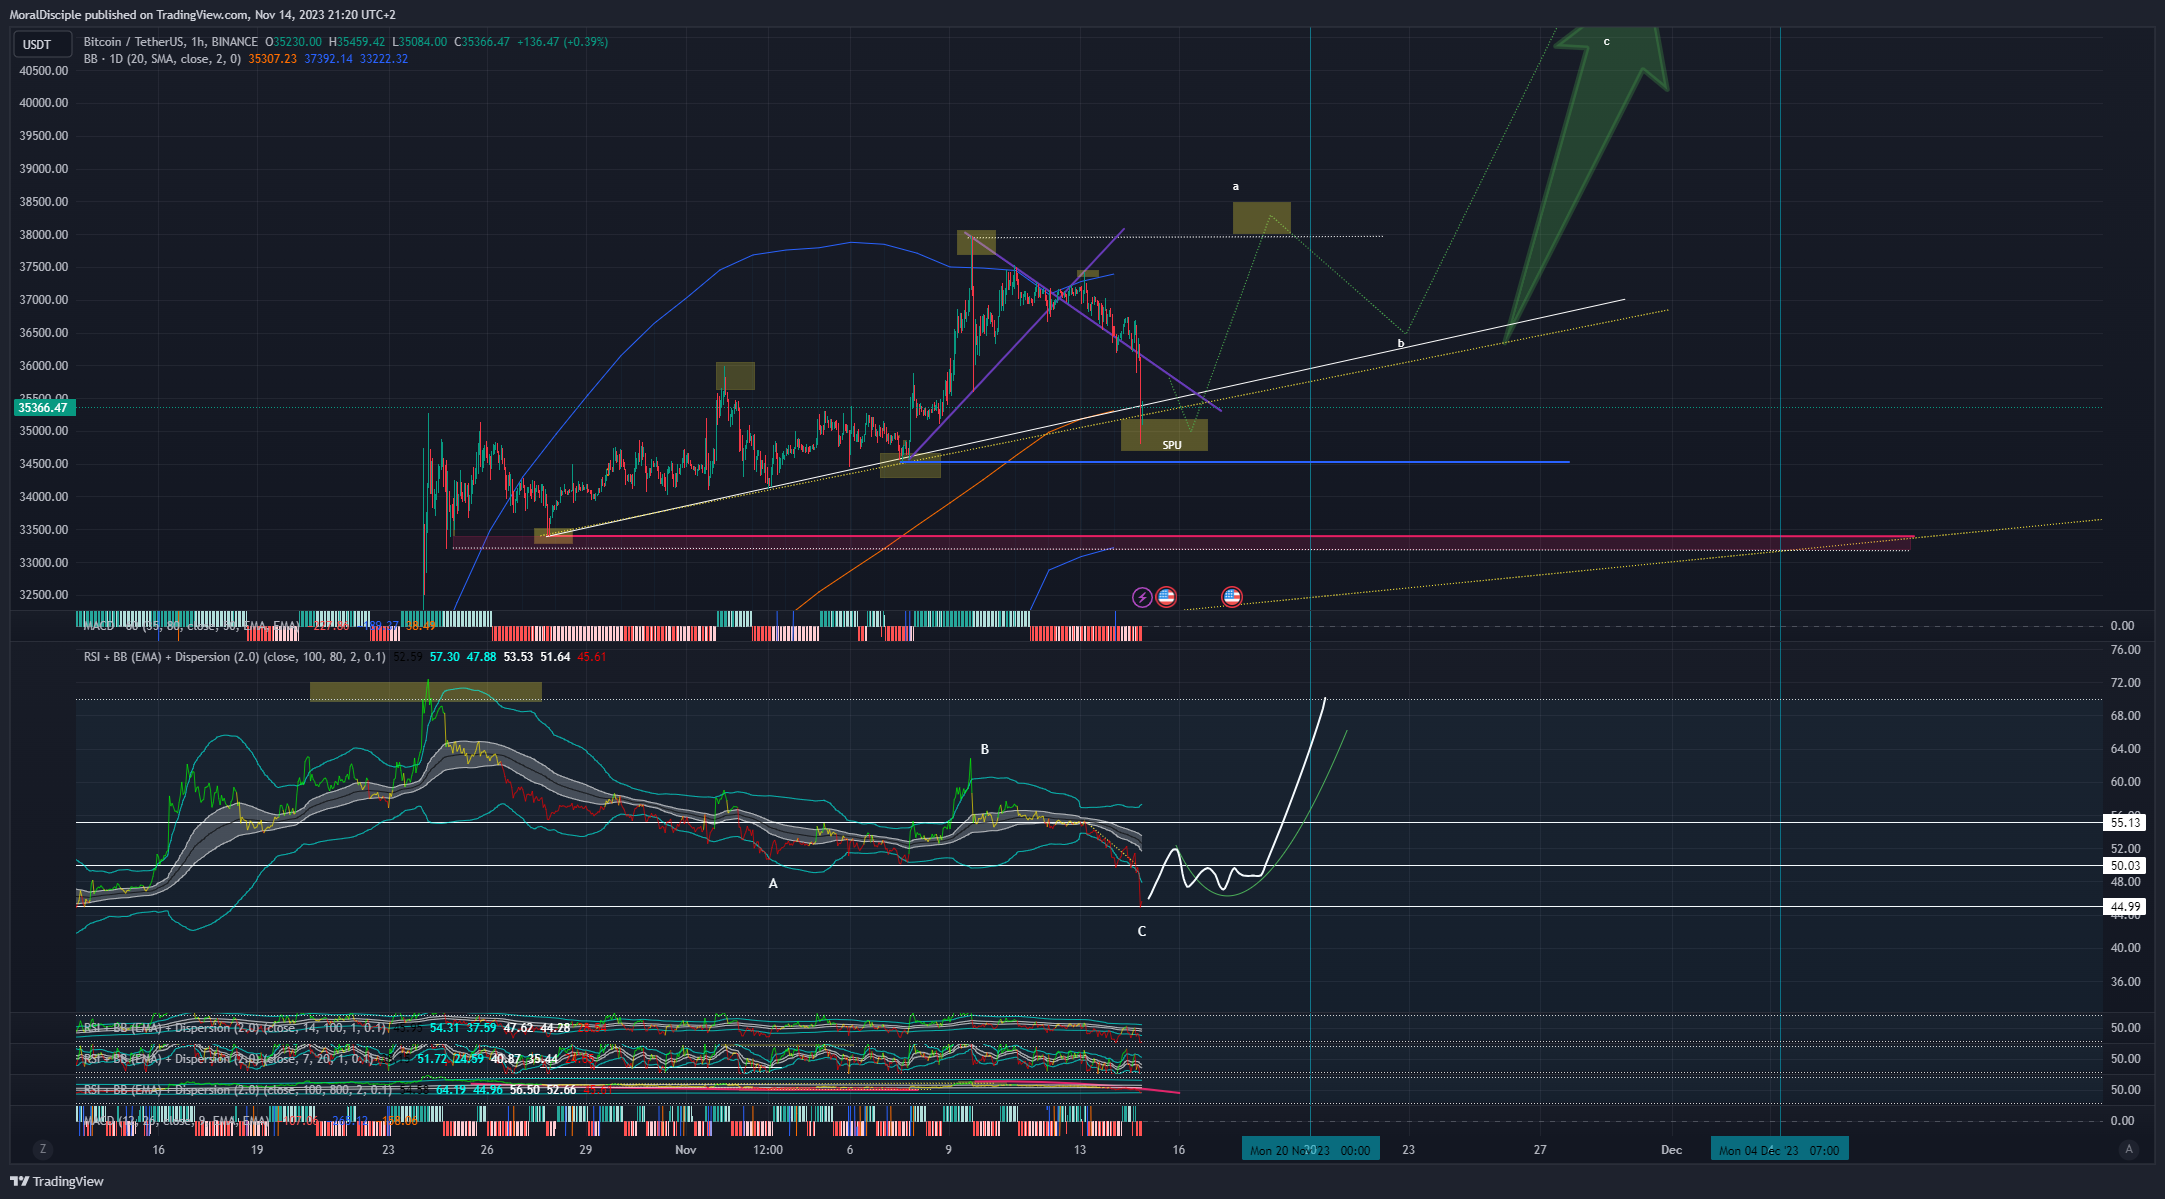Click the wave label C on RSI pane
This screenshot has width=2165, height=1199.
(x=1142, y=931)
